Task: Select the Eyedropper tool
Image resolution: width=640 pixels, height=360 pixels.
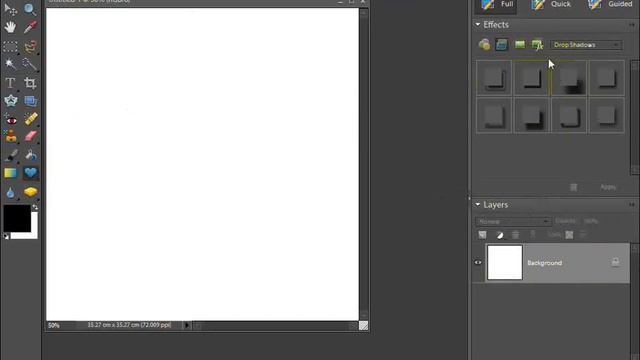Action: 30,27
